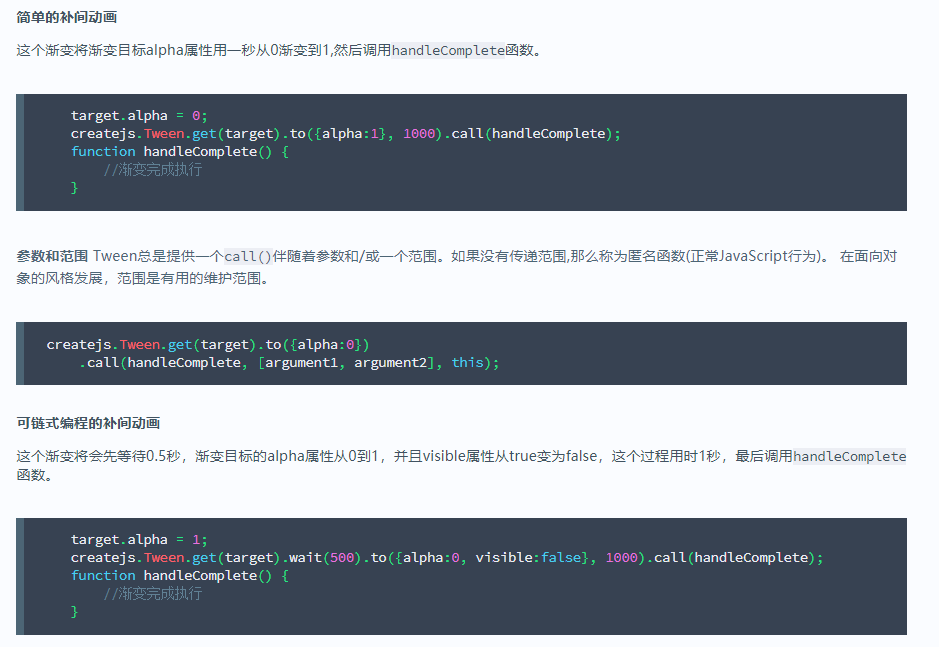Click the heading 简单的补间动画

point(66,17)
